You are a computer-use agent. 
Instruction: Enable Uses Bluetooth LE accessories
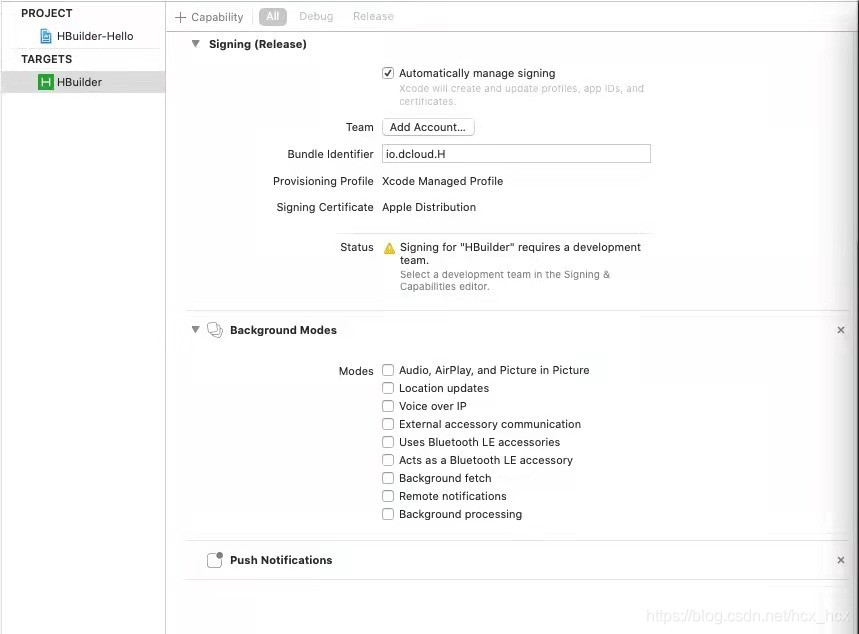pos(388,442)
